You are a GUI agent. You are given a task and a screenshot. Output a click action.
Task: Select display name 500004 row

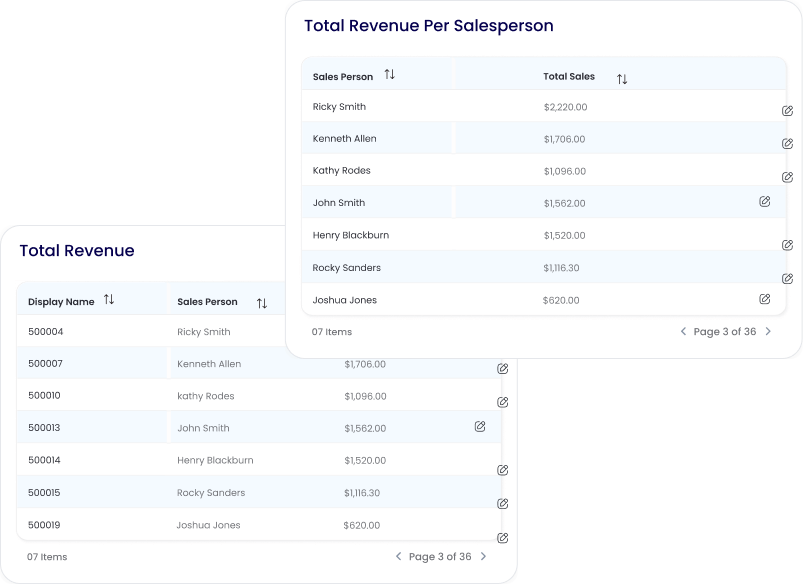[x=46, y=331]
